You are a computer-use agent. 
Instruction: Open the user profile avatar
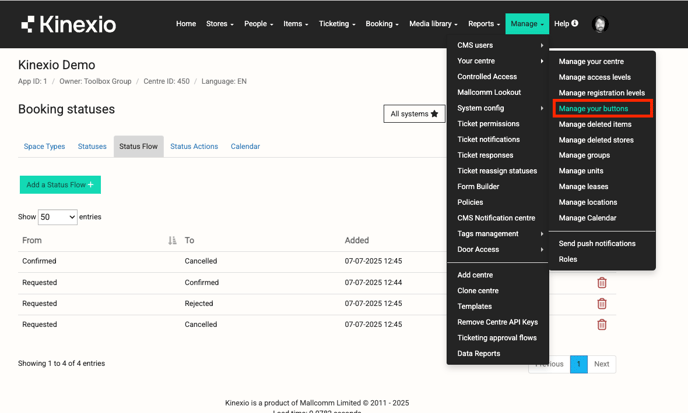600,24
